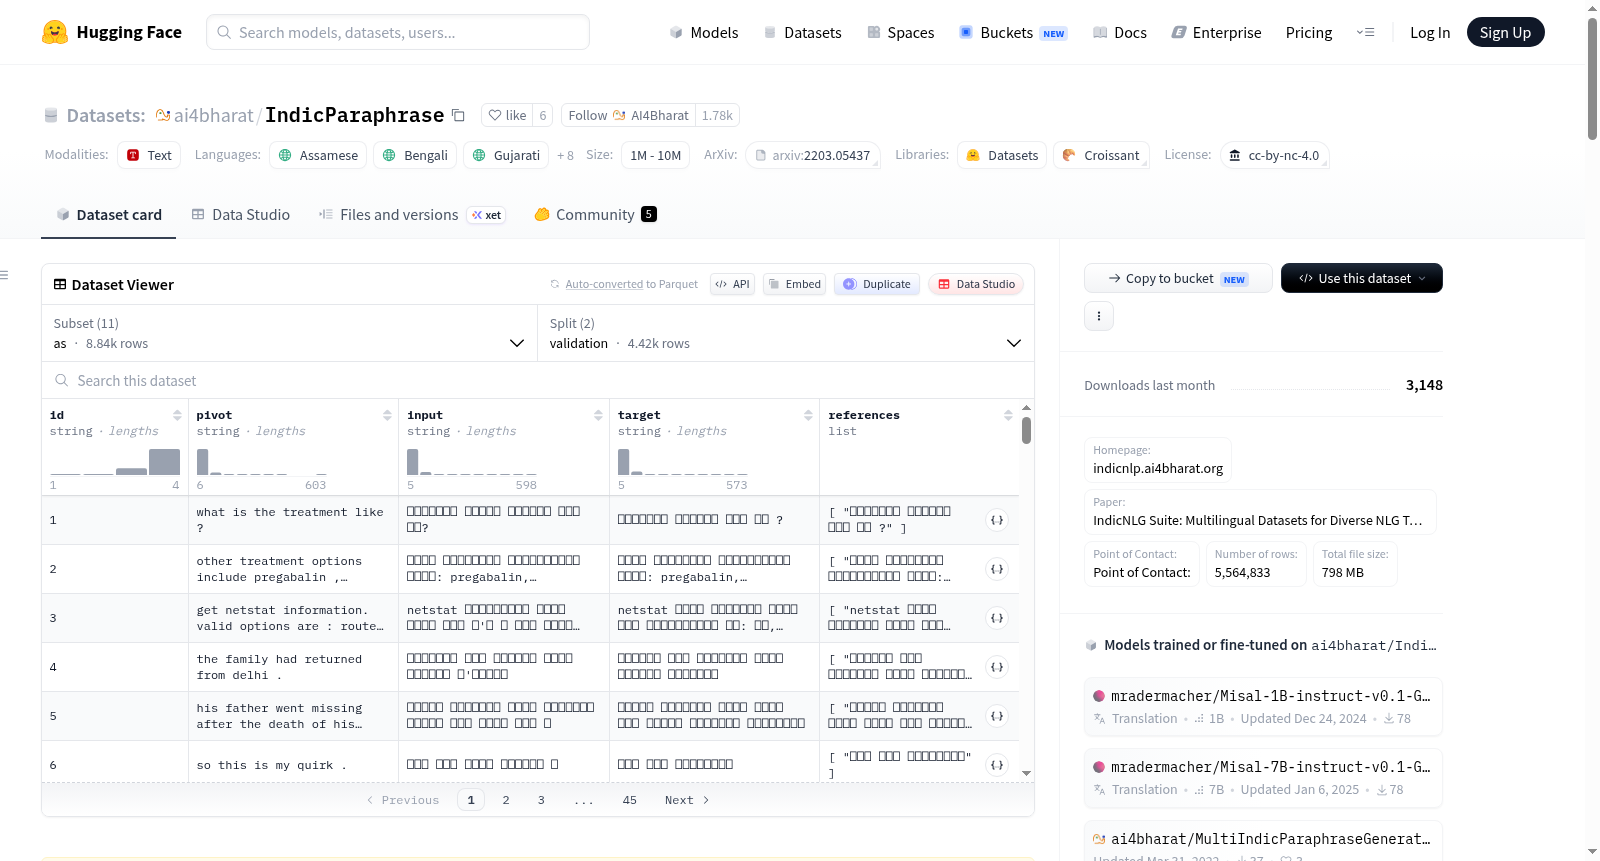This screenshot has height=861, width=1600.
Task: Open mradermacher/Misal-1B-instruct model card
Action: click(x=1263, y=706)
